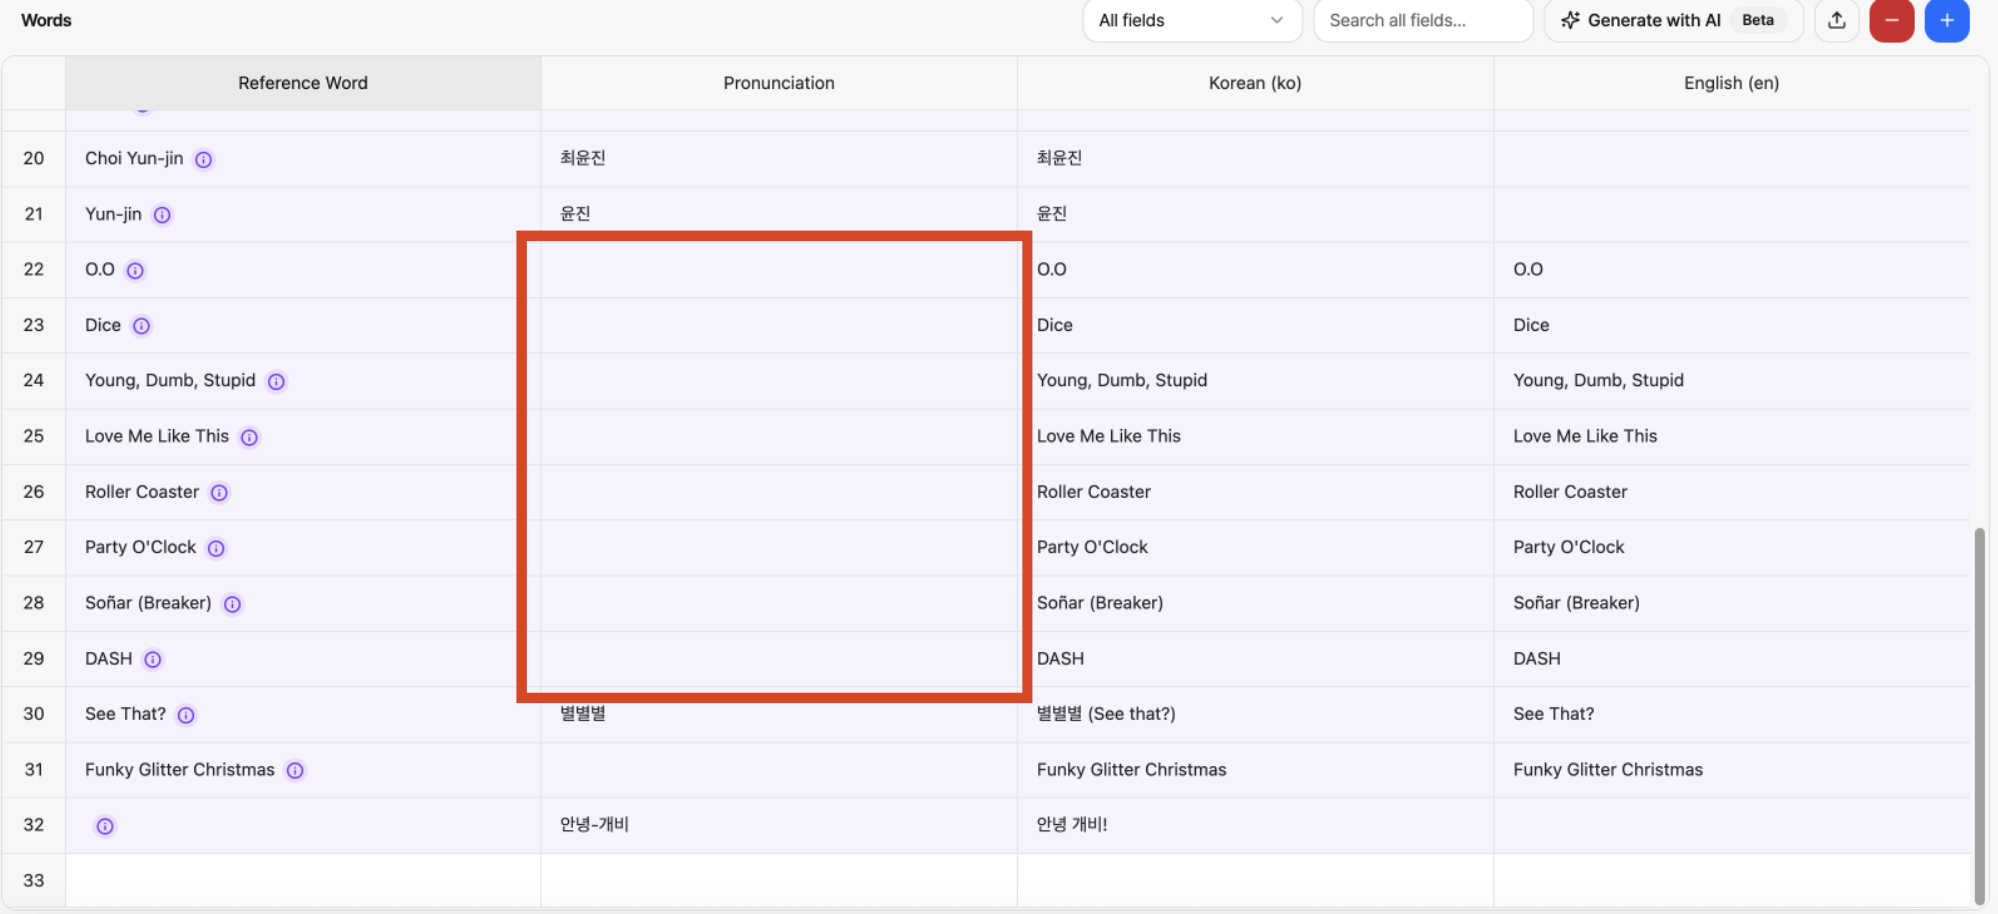
Task: Select row number 22
Action: pos(34,270)
